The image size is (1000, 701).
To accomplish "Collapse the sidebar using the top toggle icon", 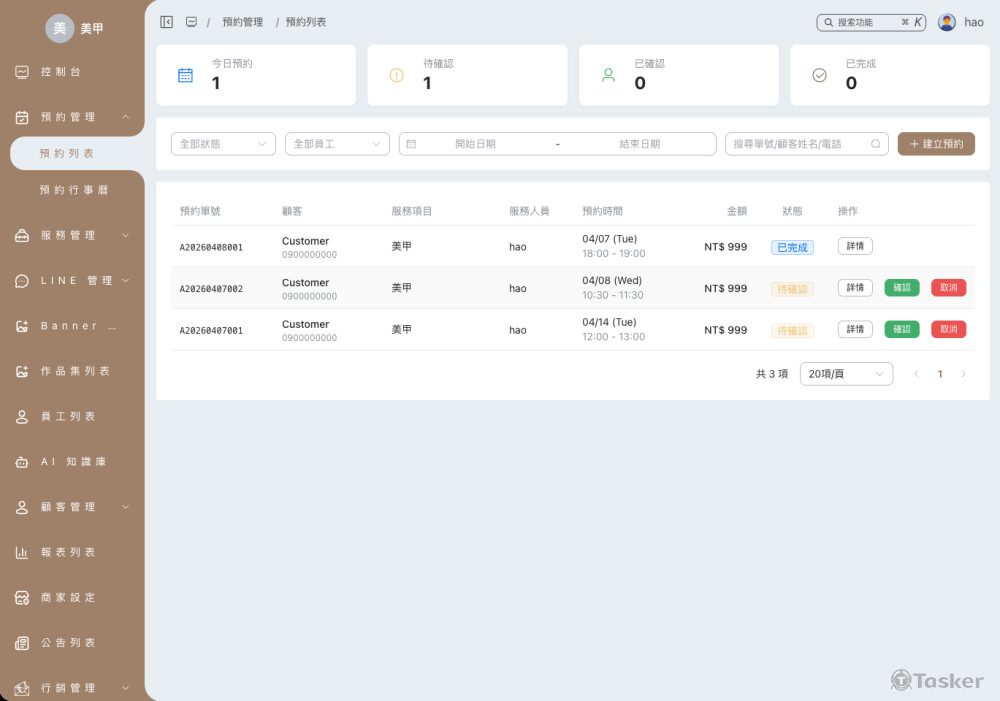I will click(x=167, y=22).
